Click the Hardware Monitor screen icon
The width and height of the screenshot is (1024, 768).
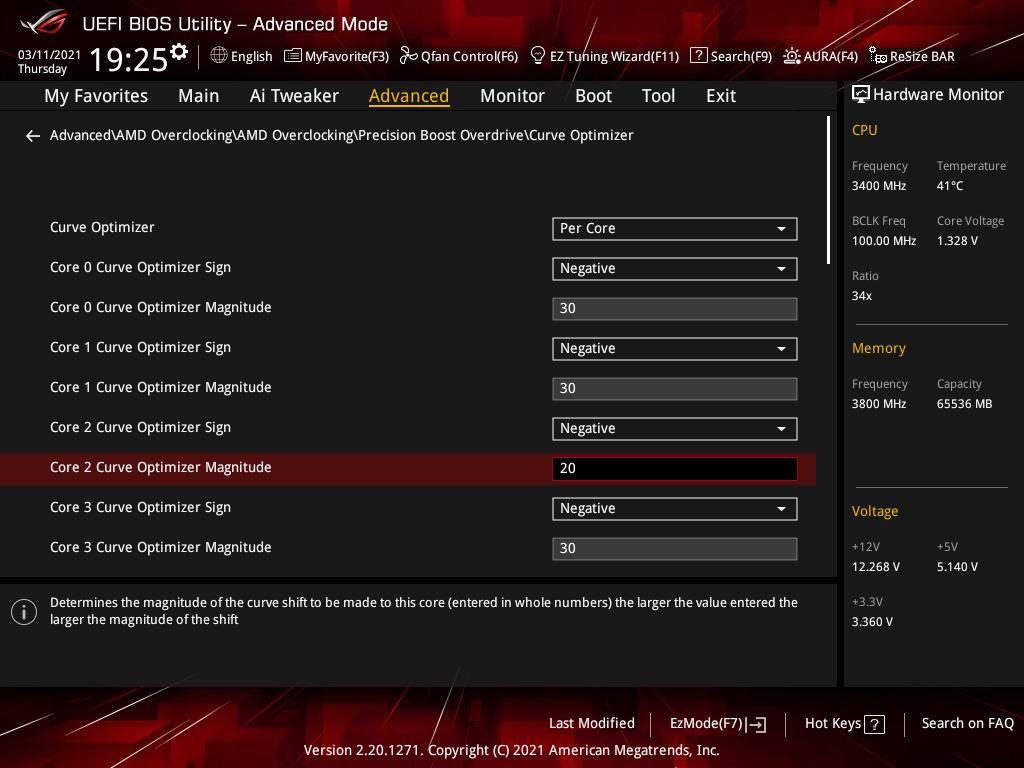pos(861,95)
